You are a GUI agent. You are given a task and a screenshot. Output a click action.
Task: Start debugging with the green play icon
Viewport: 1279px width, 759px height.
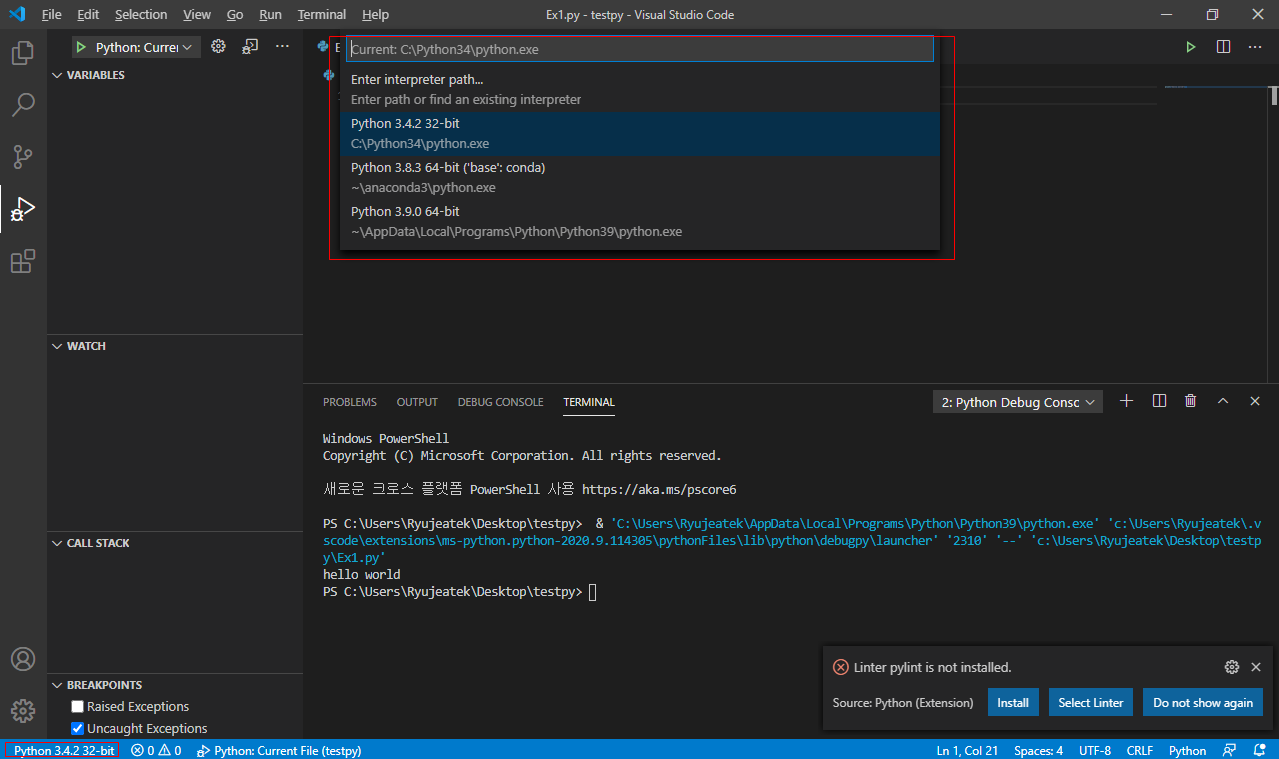[x=80, y=47]
